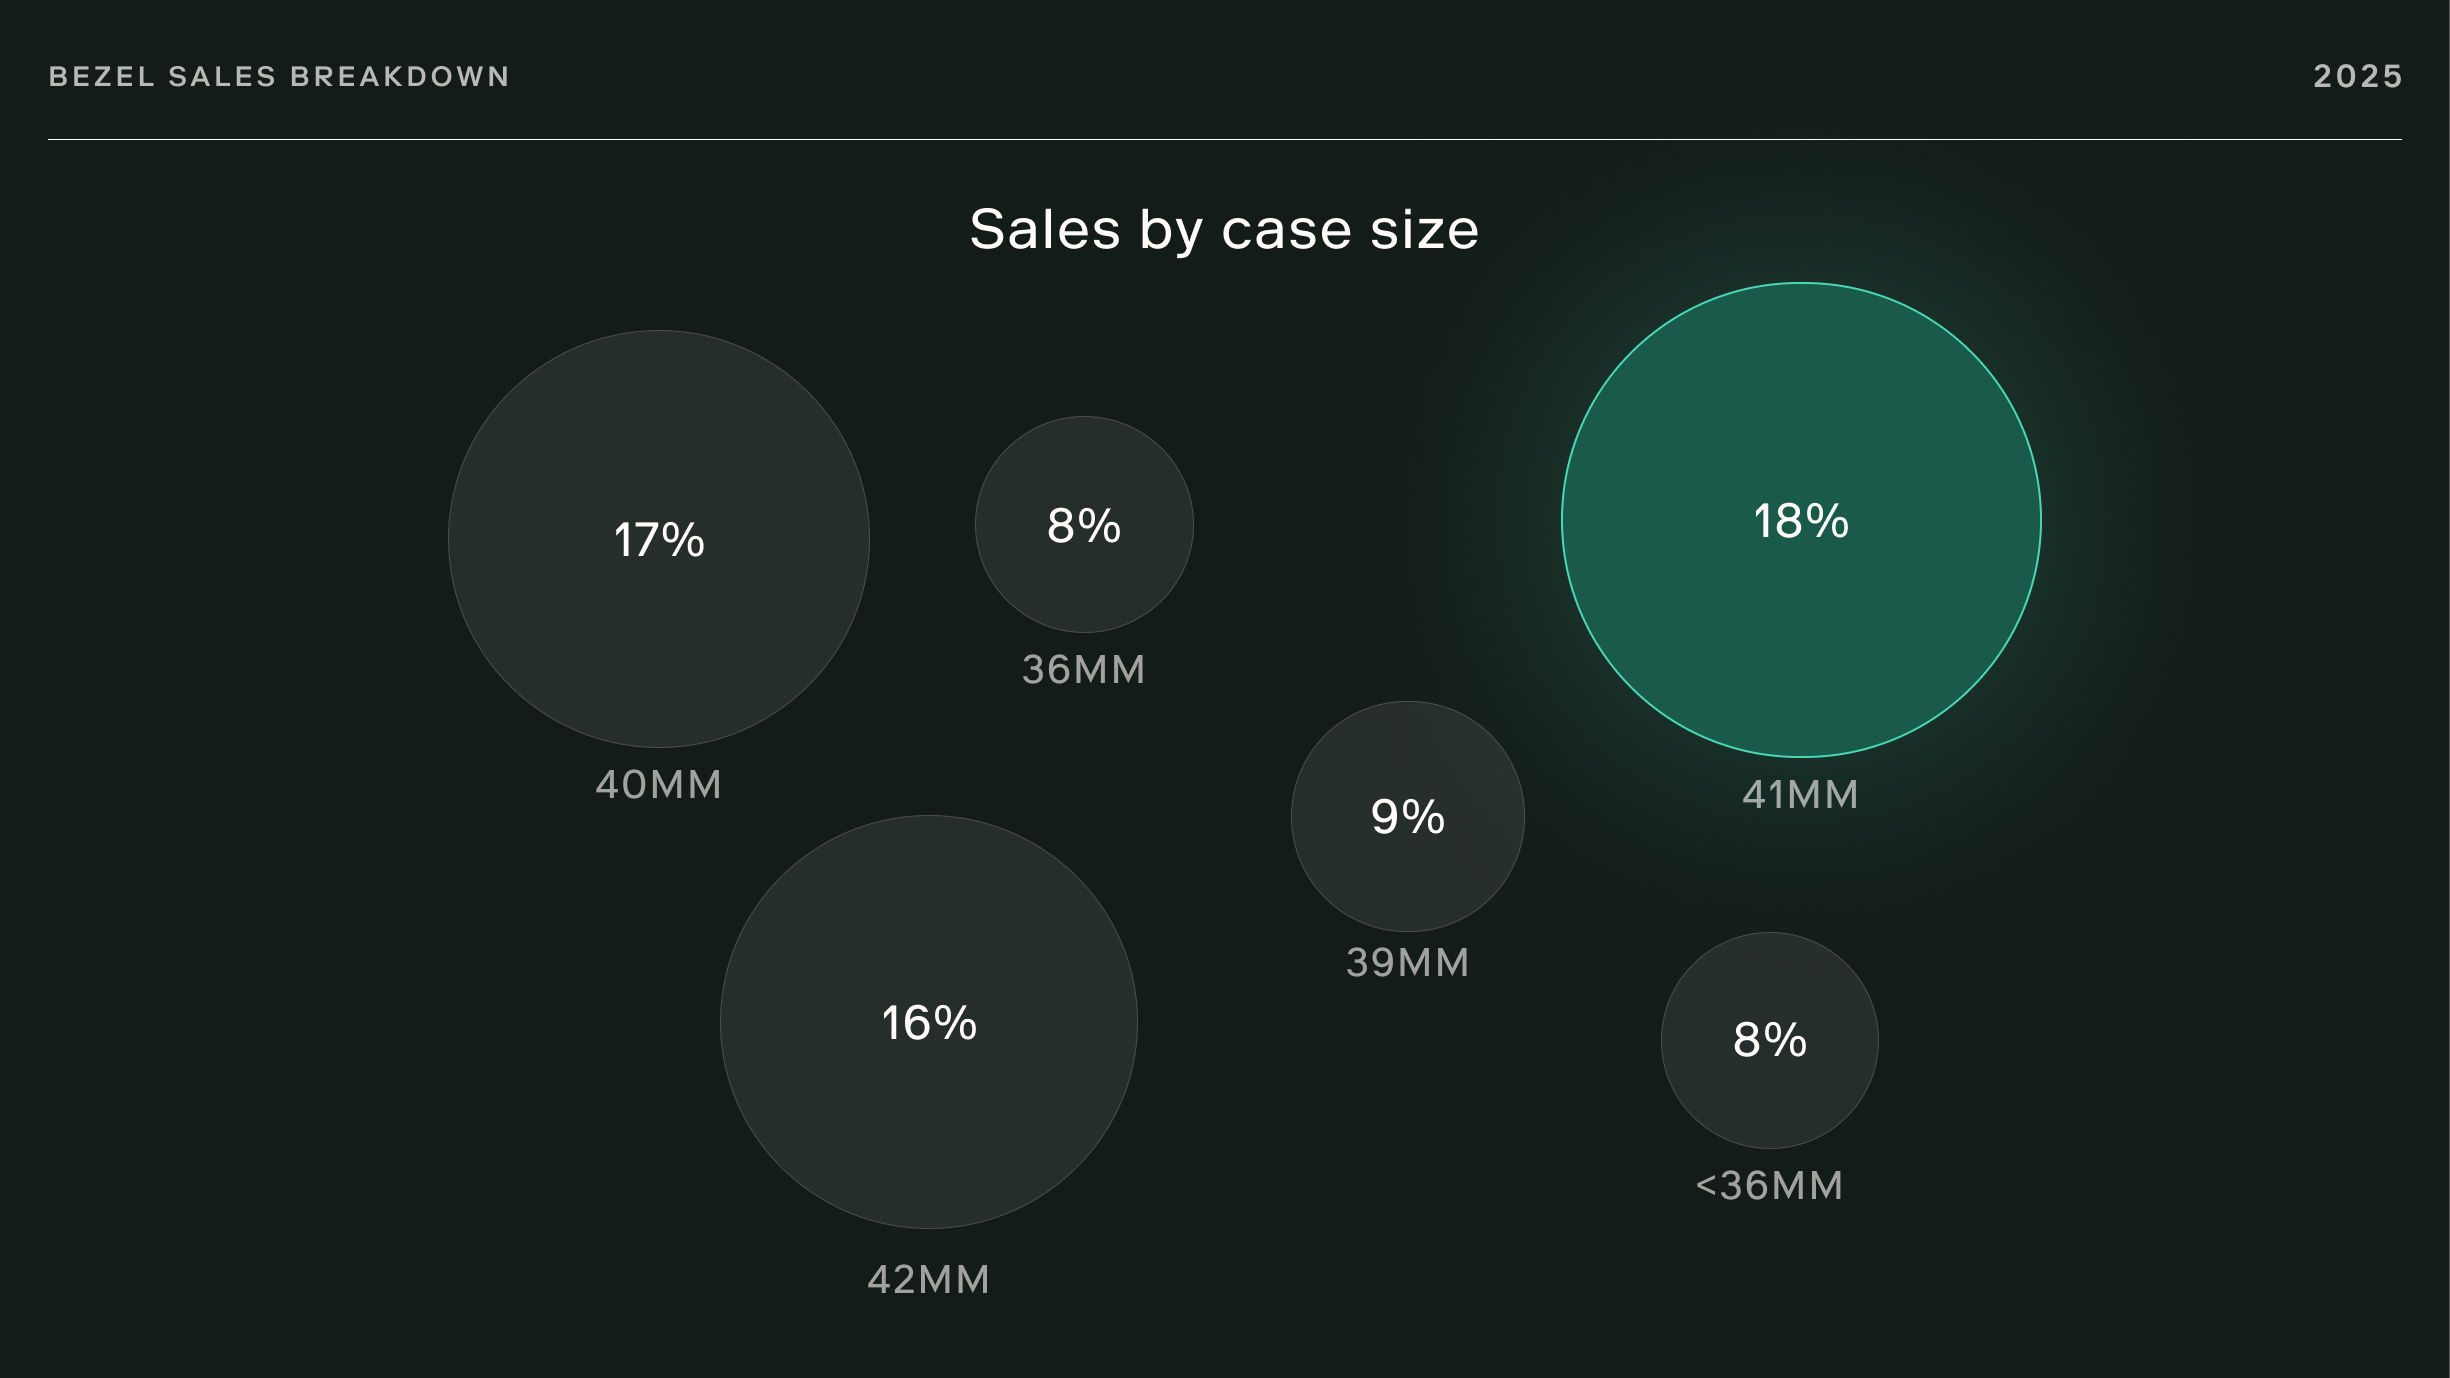
Task: Click the 41MM label
Action: coord(1800,795)
